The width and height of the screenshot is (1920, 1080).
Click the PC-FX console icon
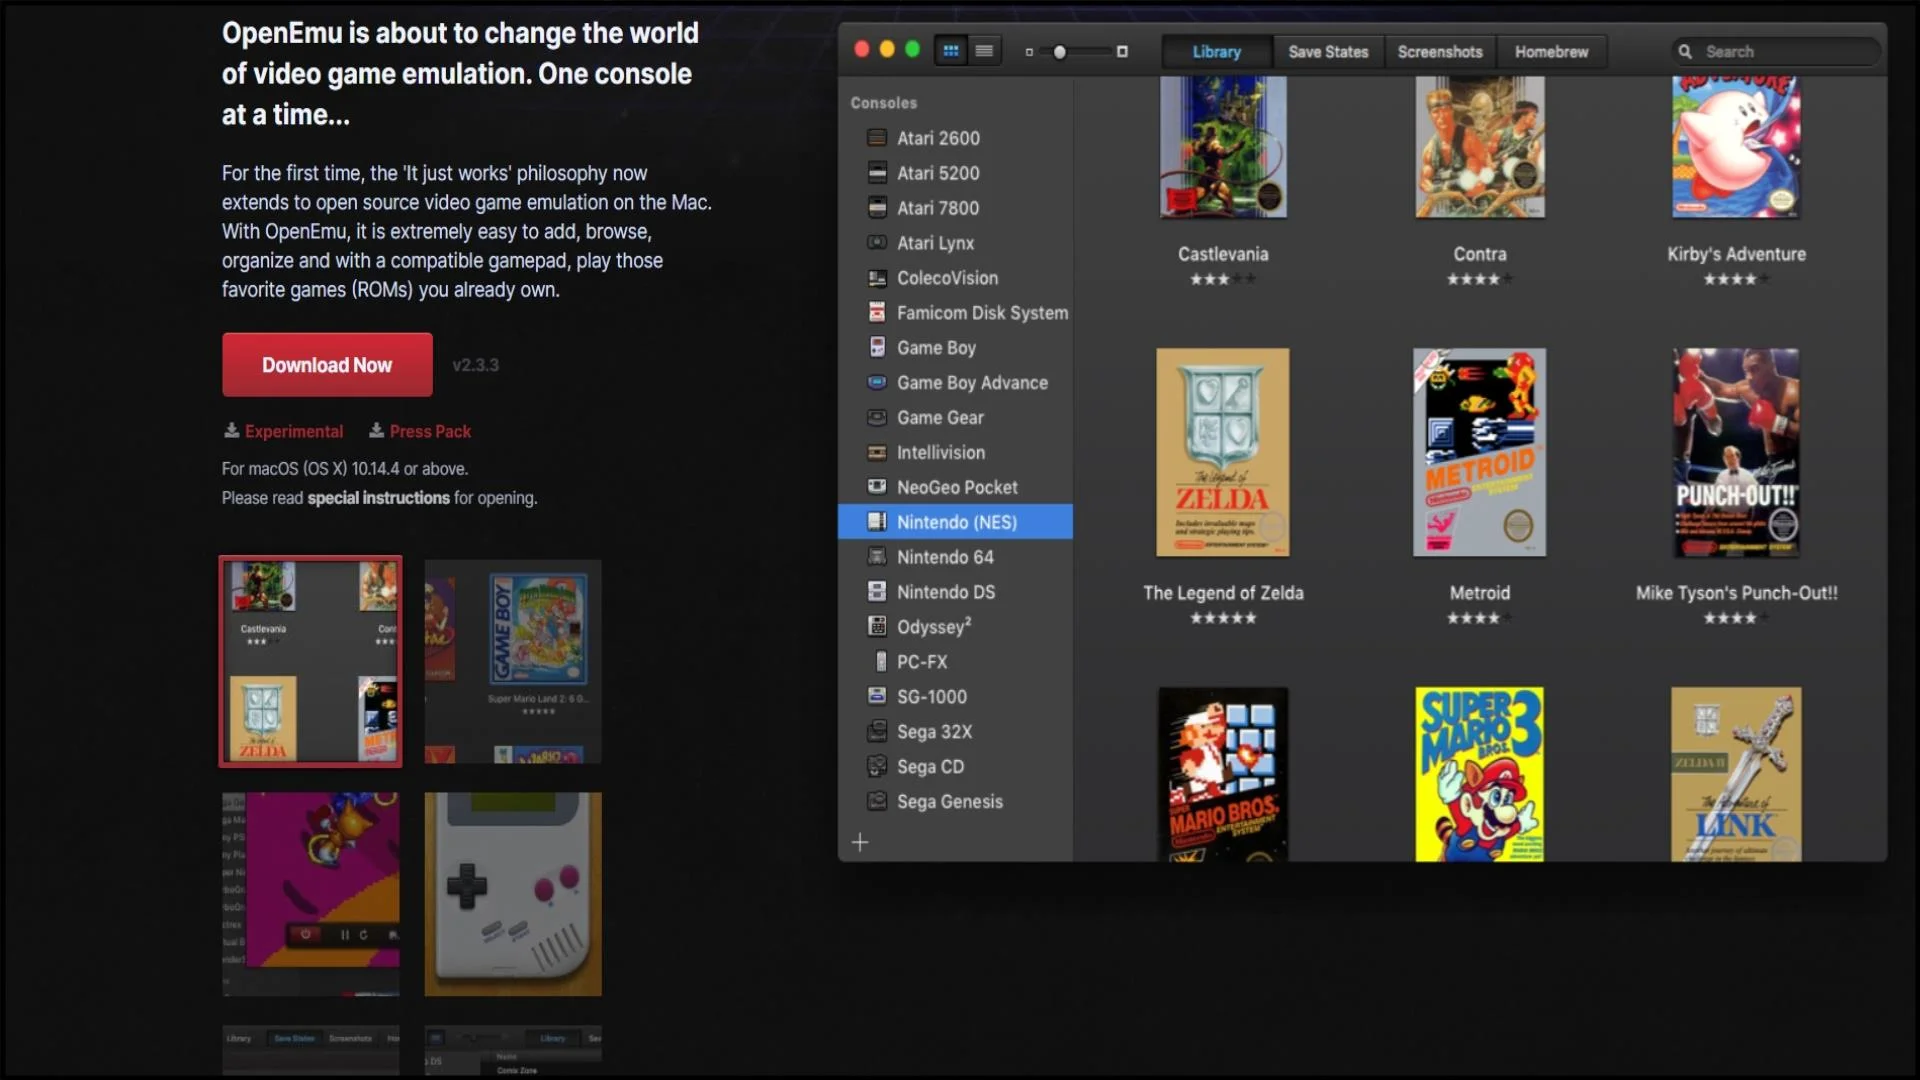coord(880,662)
